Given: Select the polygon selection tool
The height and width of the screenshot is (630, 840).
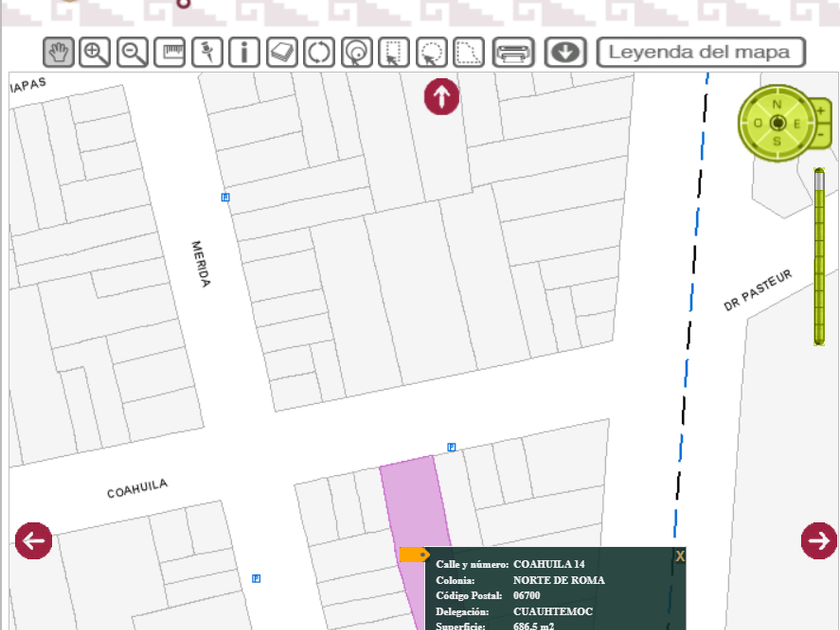Looking at the screenshot, I should 469,52.
